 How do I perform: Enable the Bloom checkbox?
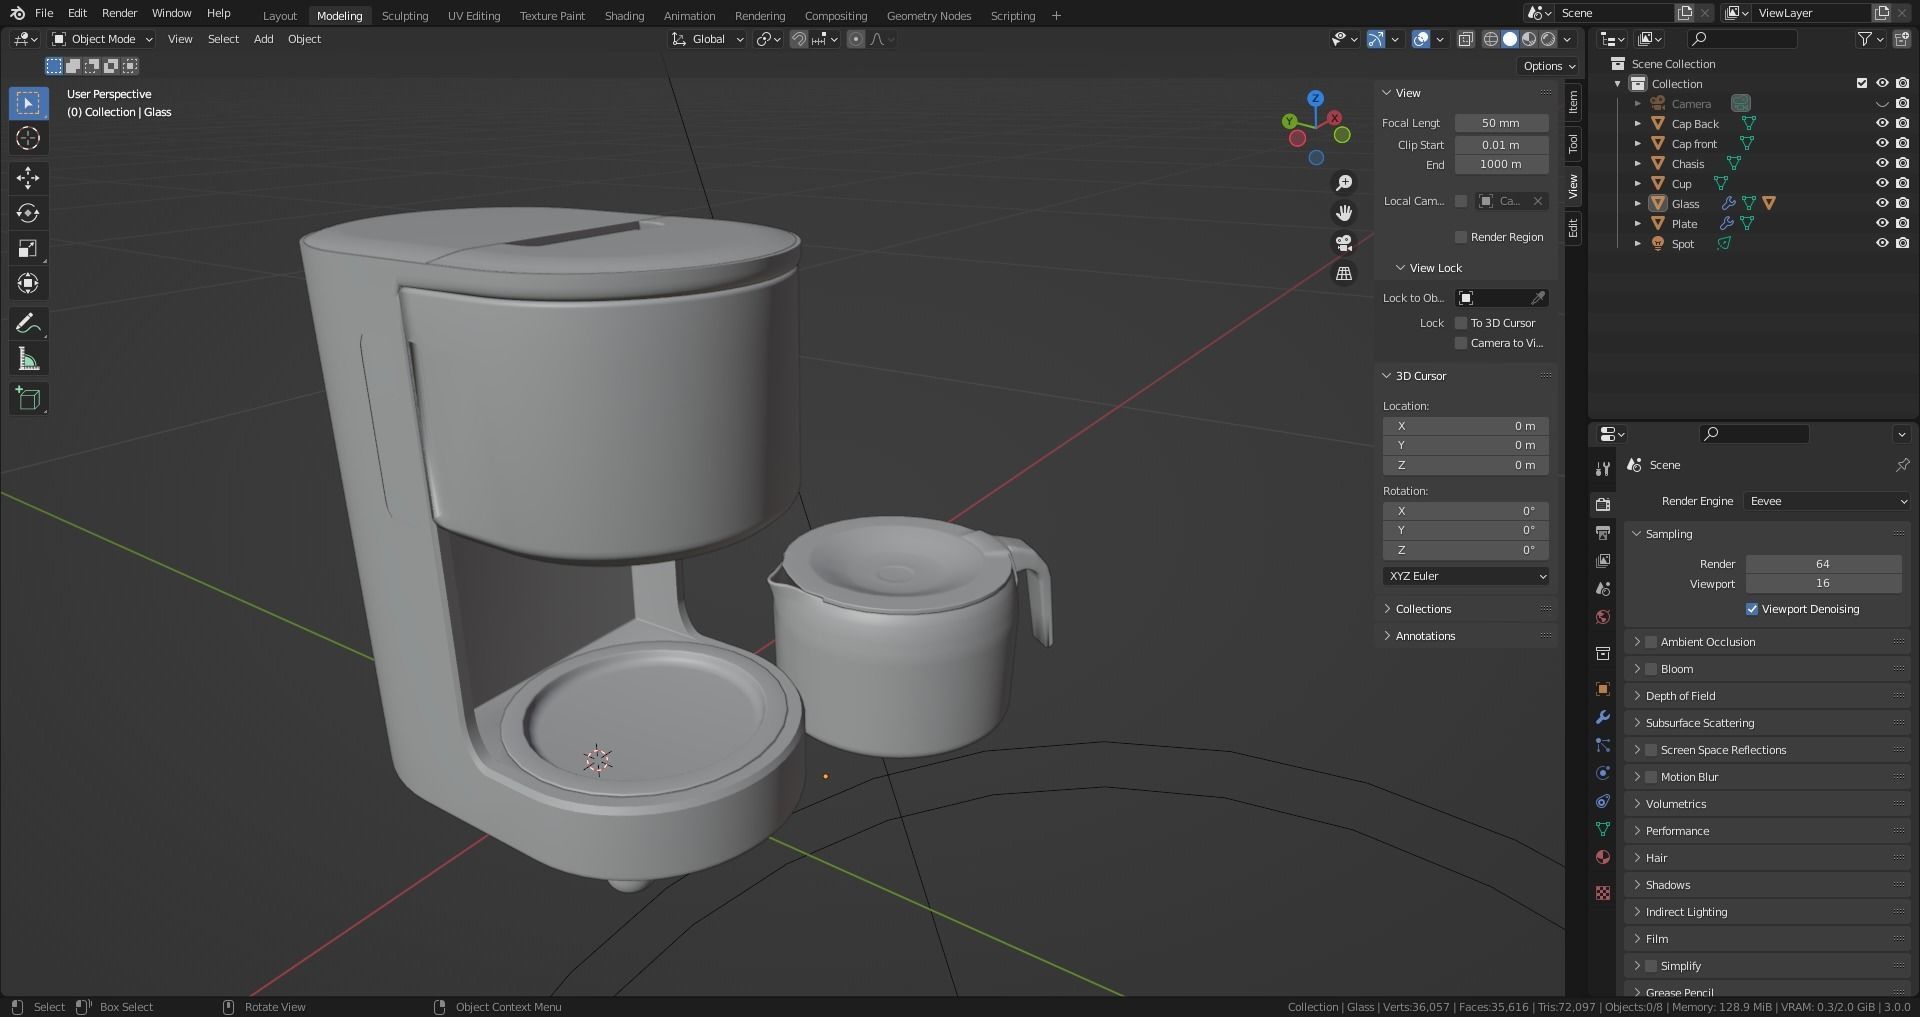coord(1651,669)
